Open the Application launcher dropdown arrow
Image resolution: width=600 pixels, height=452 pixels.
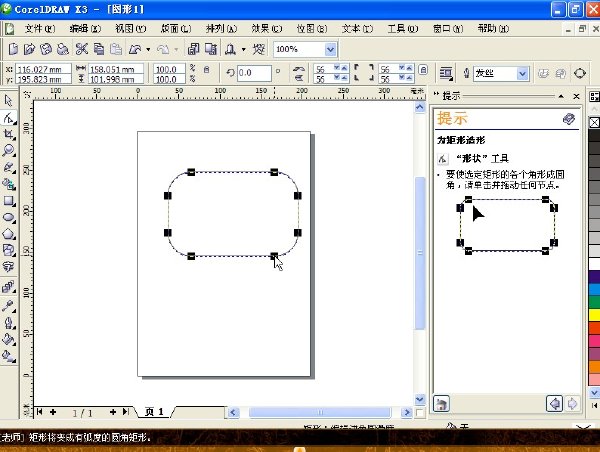(x=243, y=49)
